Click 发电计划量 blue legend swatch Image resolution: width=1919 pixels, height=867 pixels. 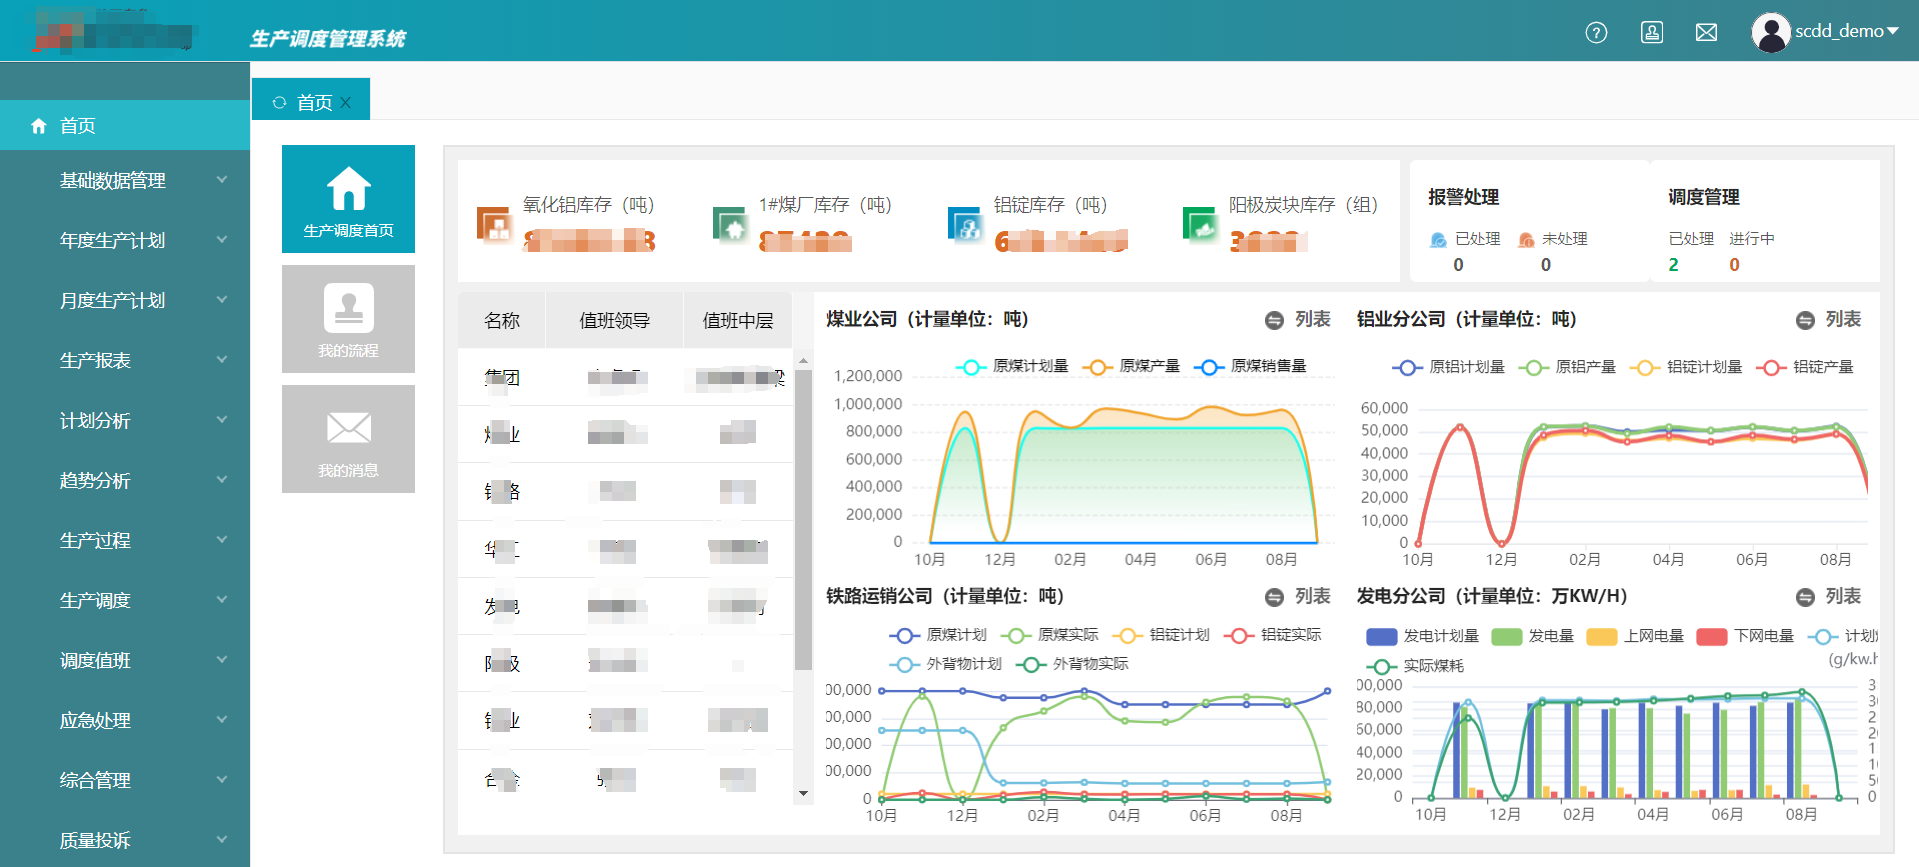click(1381, 636)
